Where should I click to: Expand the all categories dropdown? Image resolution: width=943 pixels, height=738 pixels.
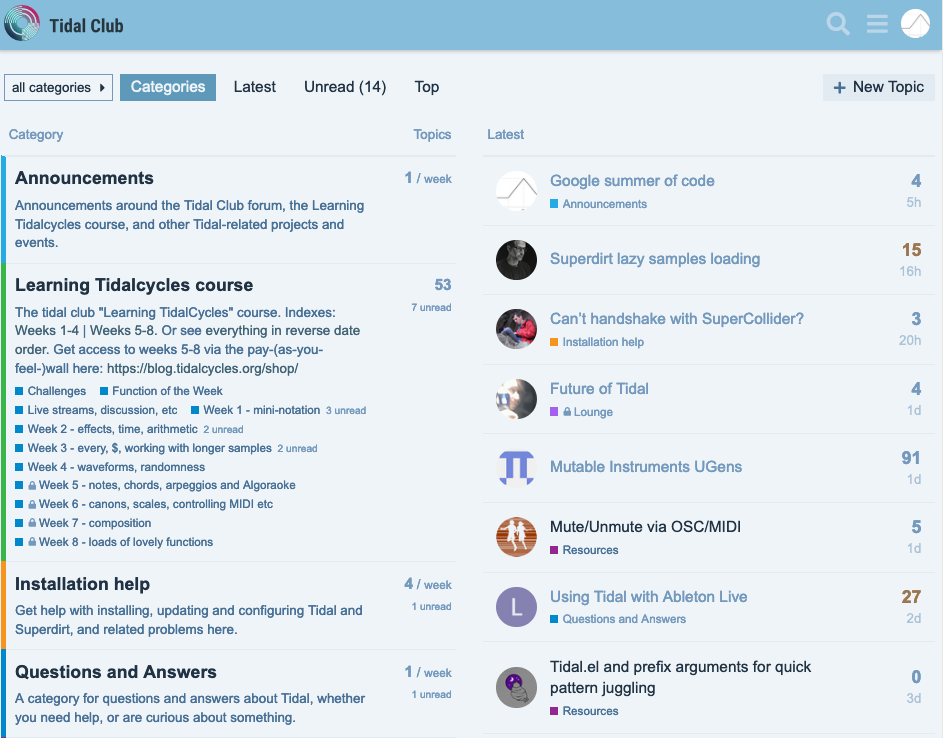58,88
